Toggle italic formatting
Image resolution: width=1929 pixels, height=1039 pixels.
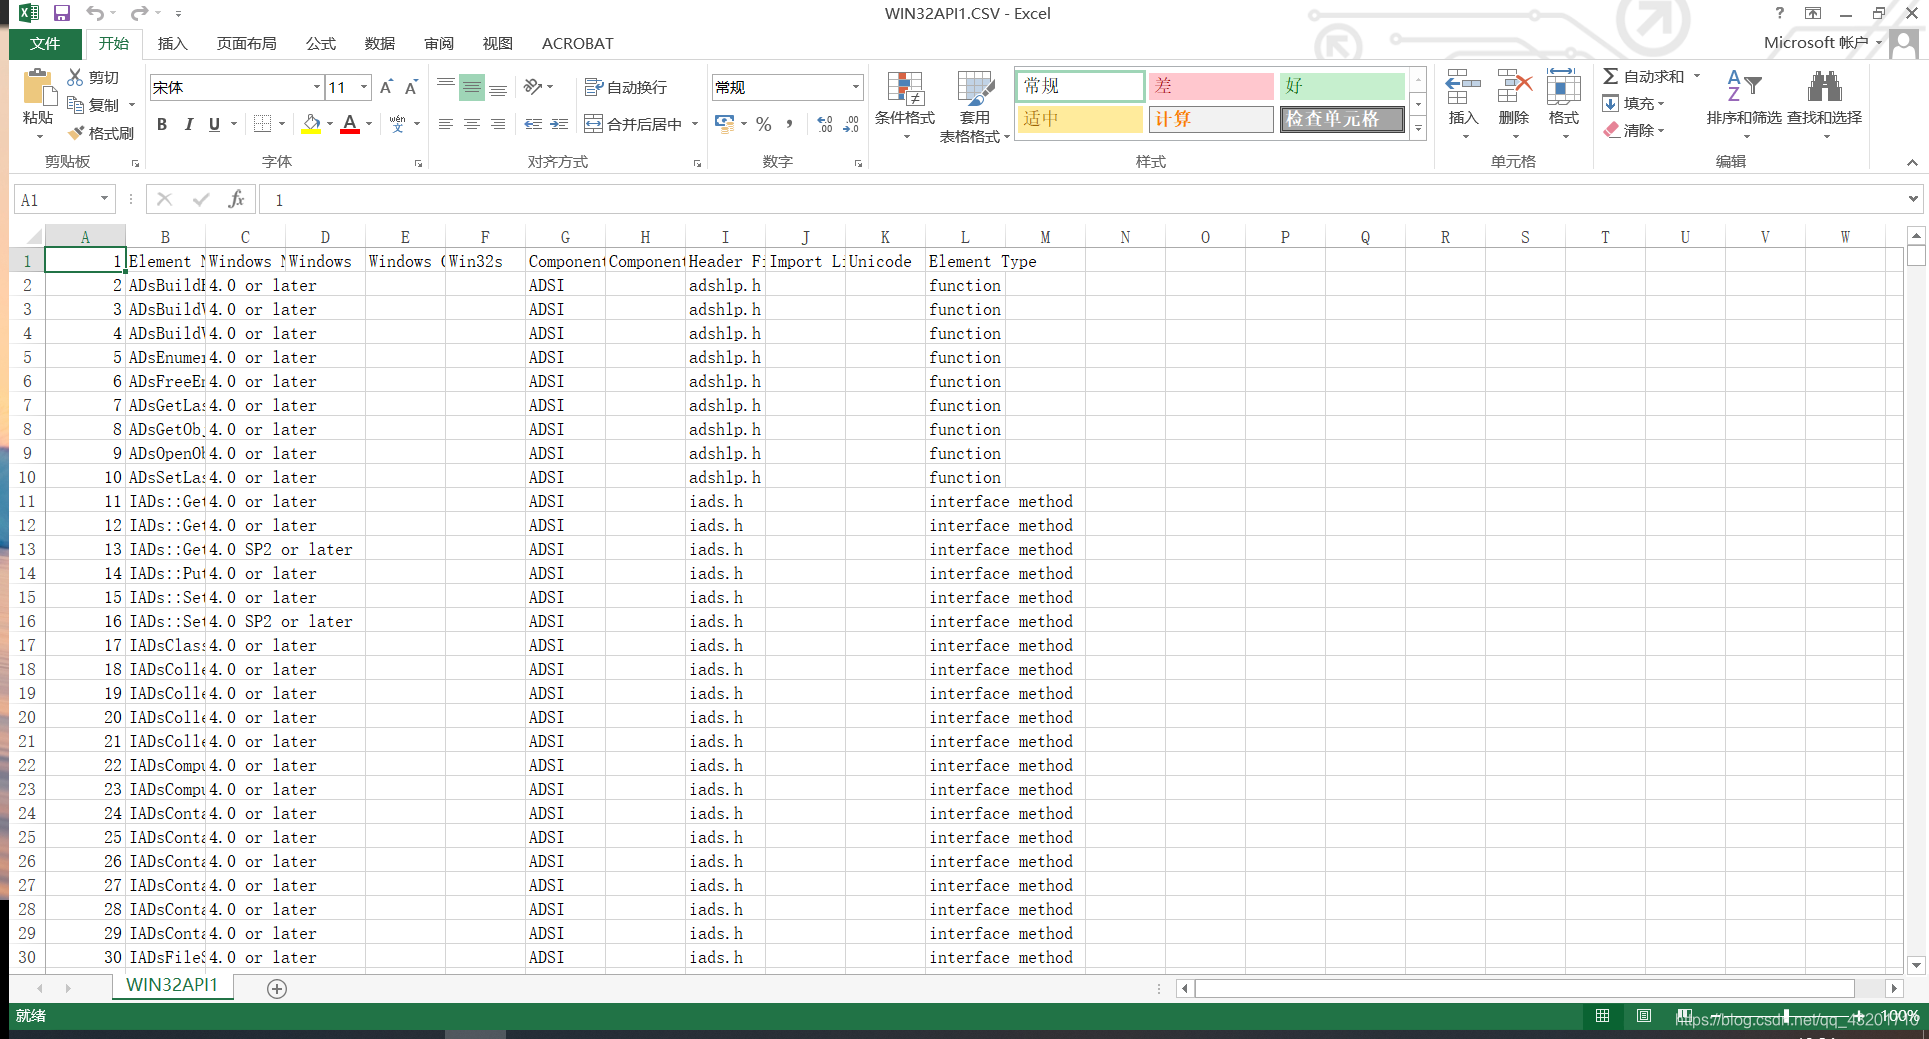pos(188,124)
